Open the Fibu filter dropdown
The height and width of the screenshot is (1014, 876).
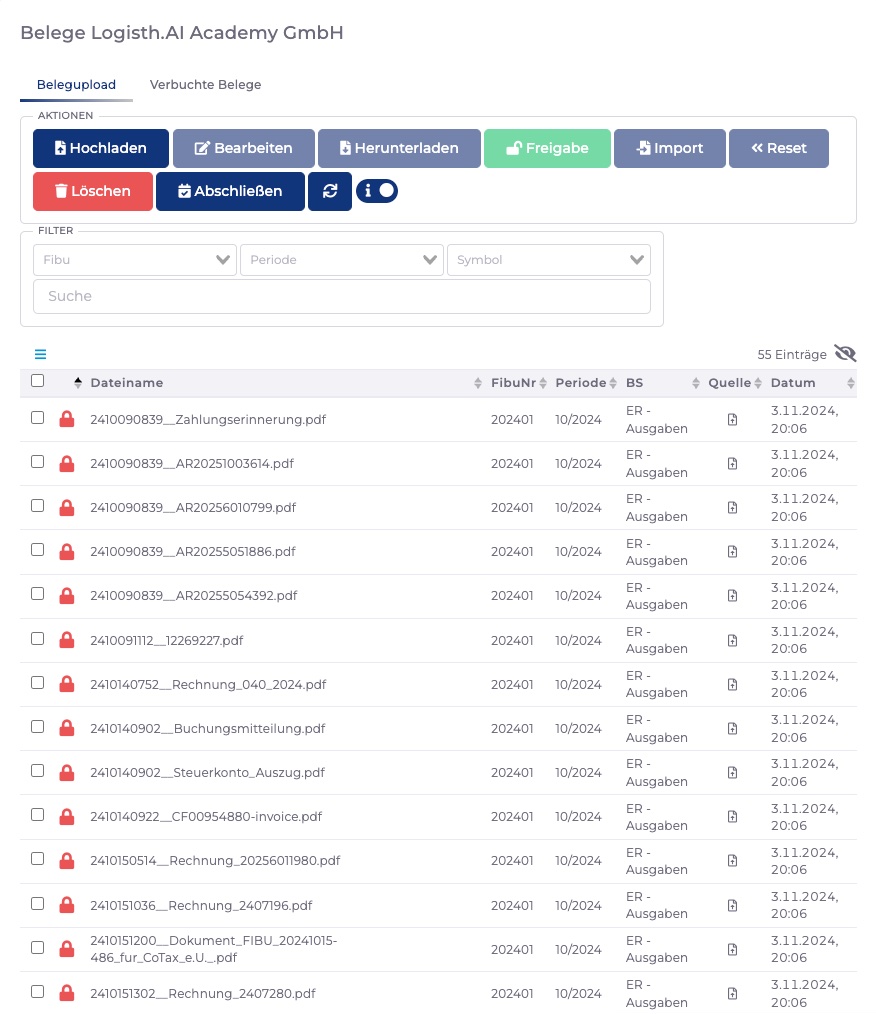134,260
